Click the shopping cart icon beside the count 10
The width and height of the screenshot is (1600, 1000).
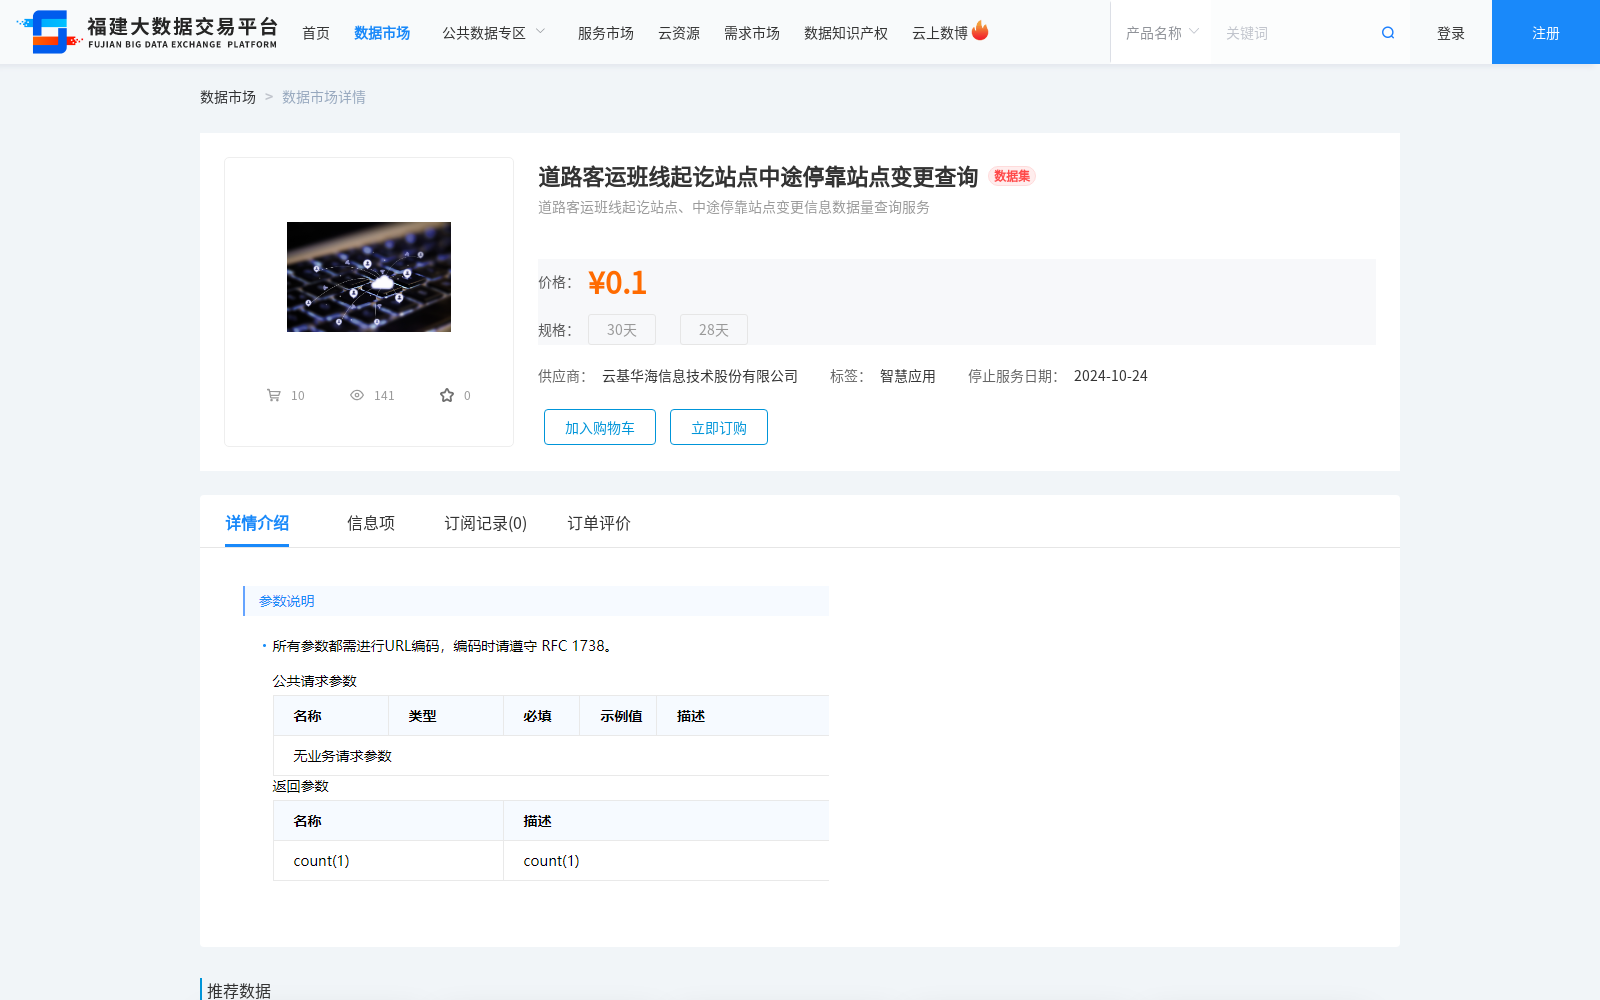click(273, 394)
